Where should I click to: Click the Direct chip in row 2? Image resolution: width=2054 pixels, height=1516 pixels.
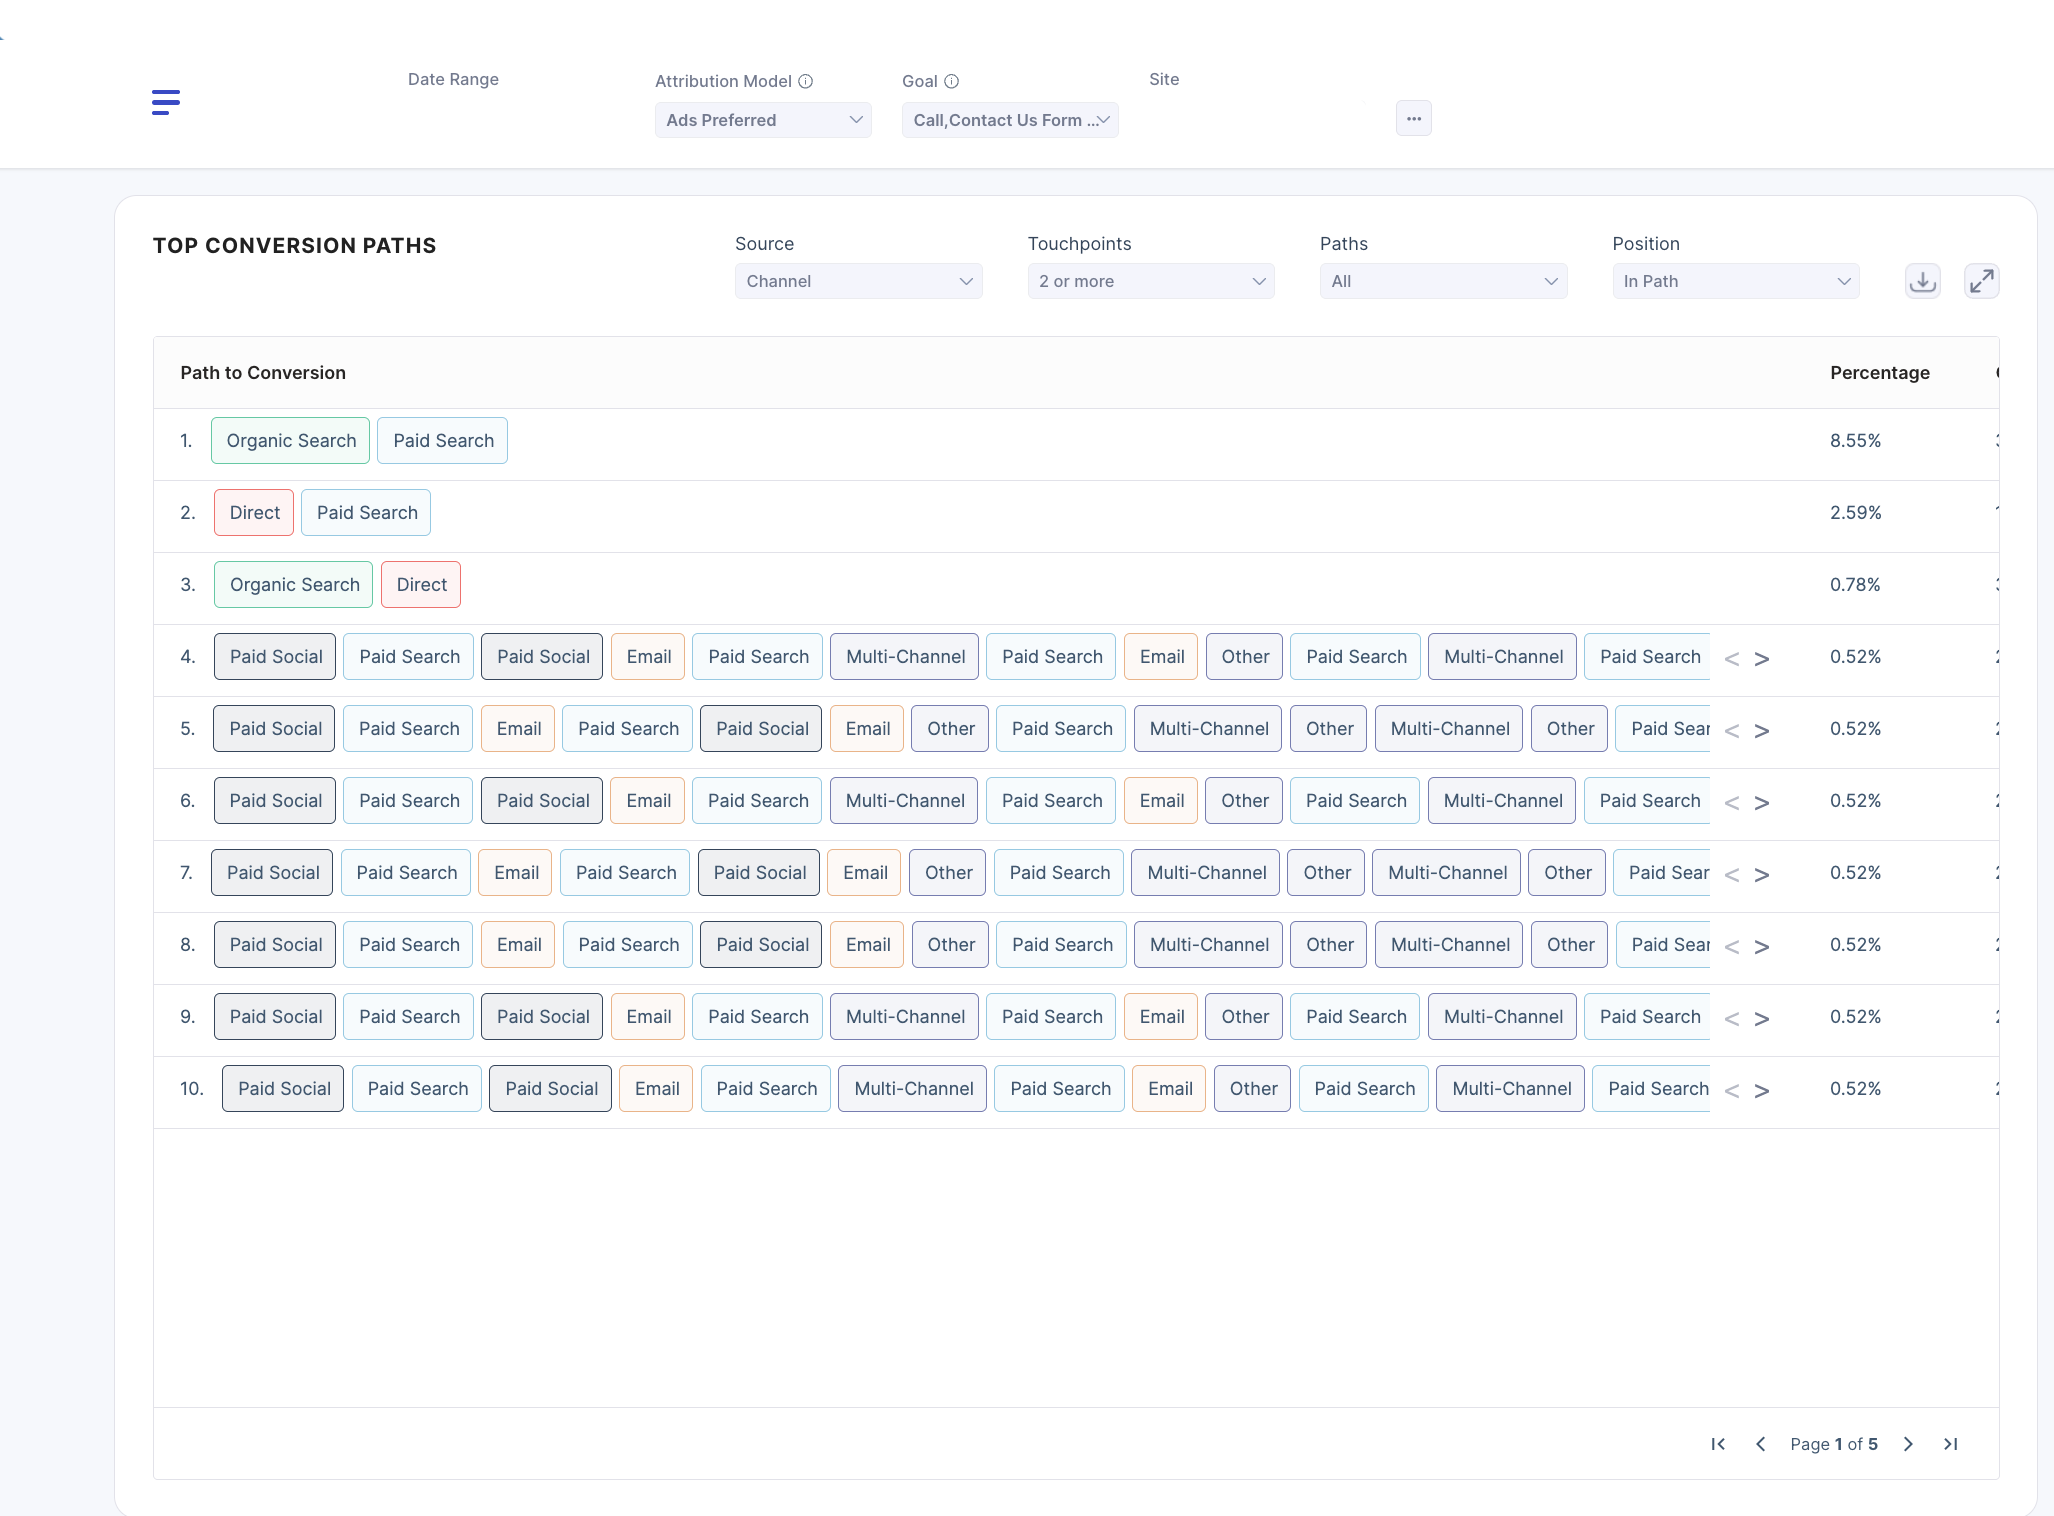point(254,513)
